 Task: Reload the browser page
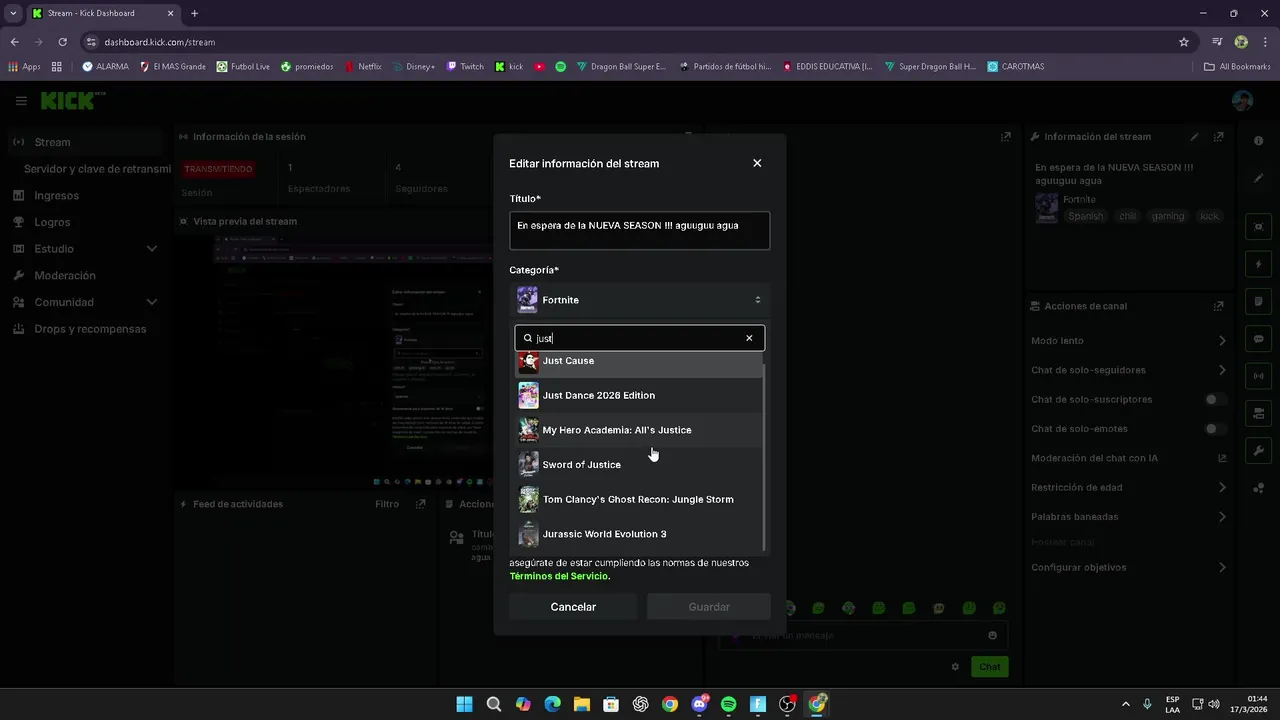pos(62,42)
